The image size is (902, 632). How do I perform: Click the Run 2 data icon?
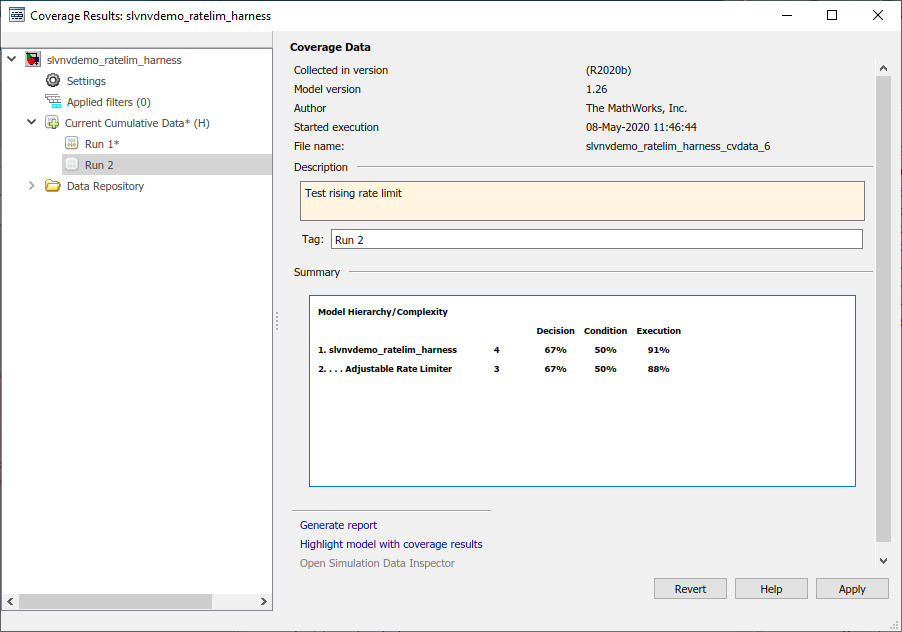click(72, 165)
